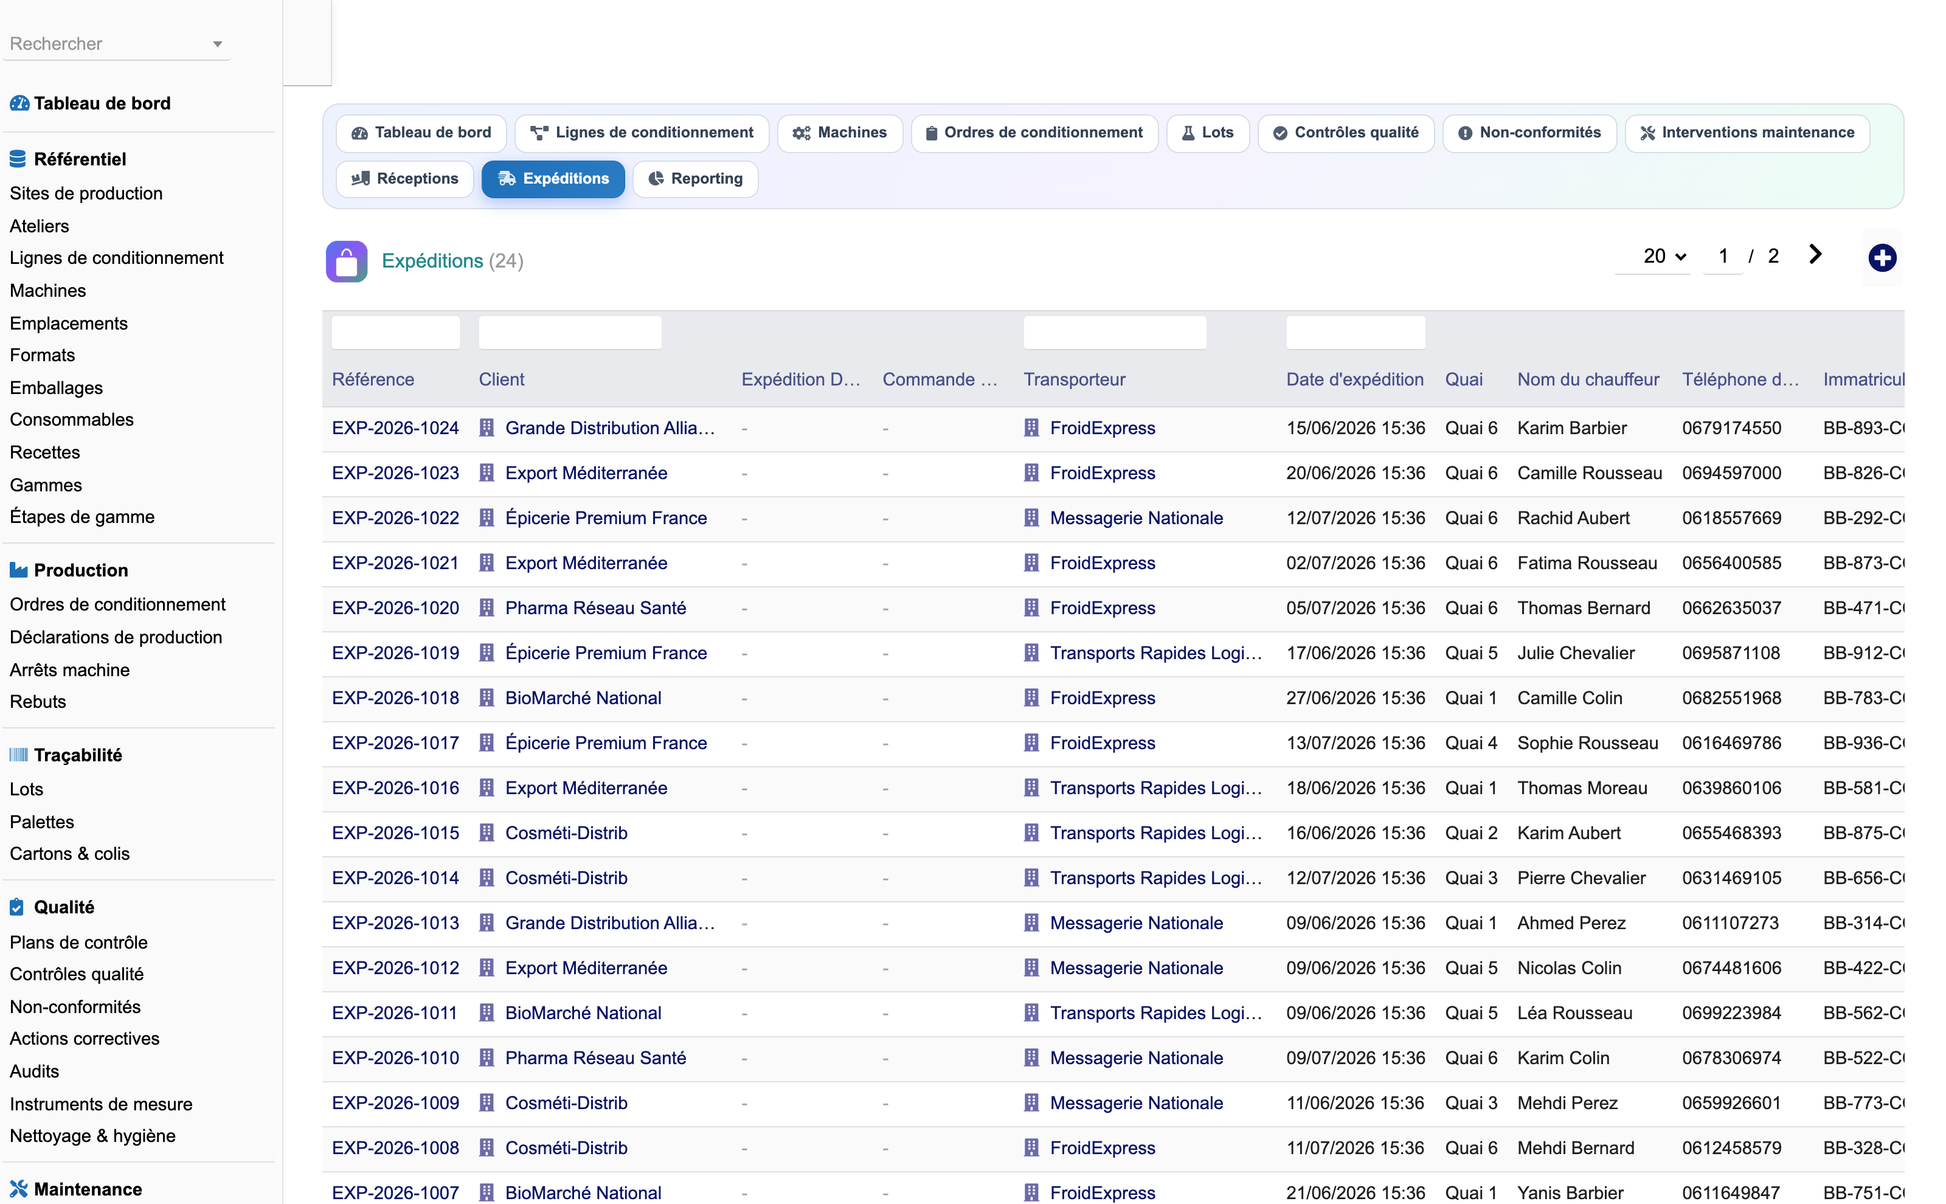
Task: Open Palettes in sidebar
Action: point(42,822)
